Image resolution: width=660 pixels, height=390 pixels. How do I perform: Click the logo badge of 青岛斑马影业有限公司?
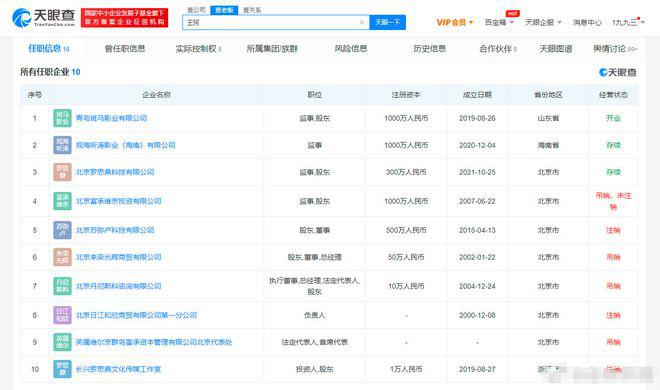[x=62, y=118]
